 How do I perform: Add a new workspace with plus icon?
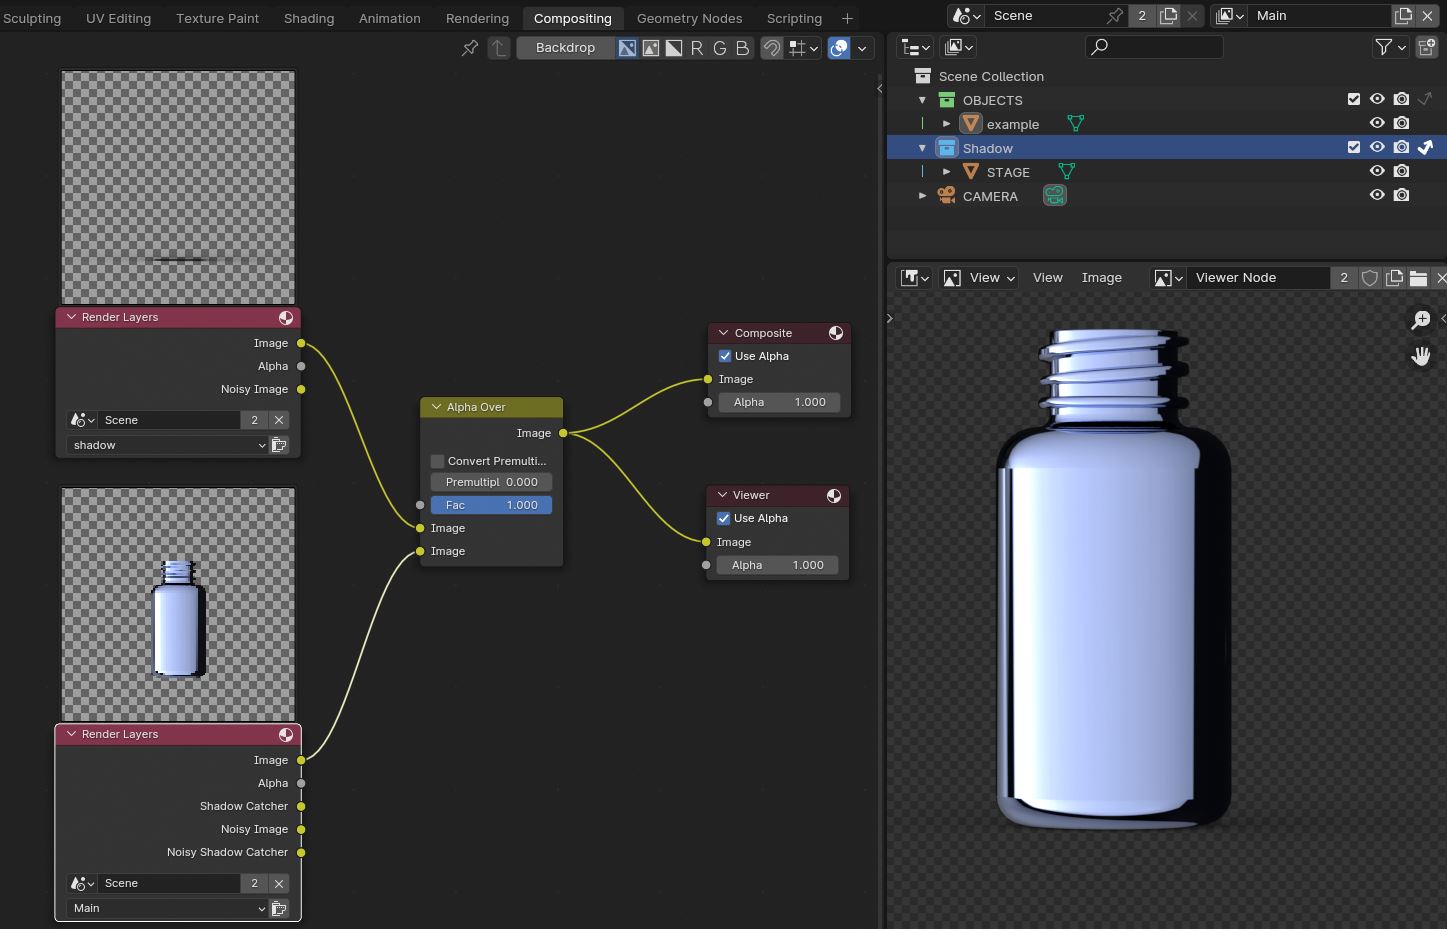847,18
